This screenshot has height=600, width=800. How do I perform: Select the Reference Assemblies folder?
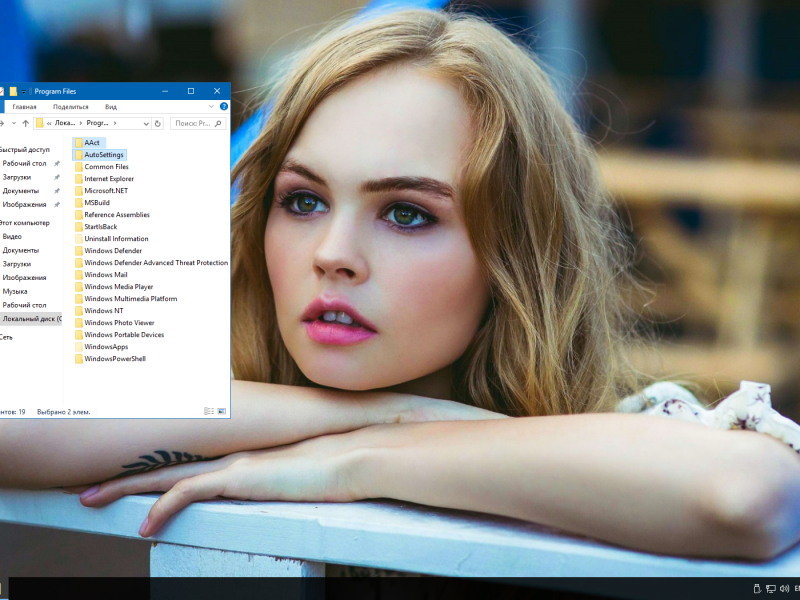click(x=117, y=215)
